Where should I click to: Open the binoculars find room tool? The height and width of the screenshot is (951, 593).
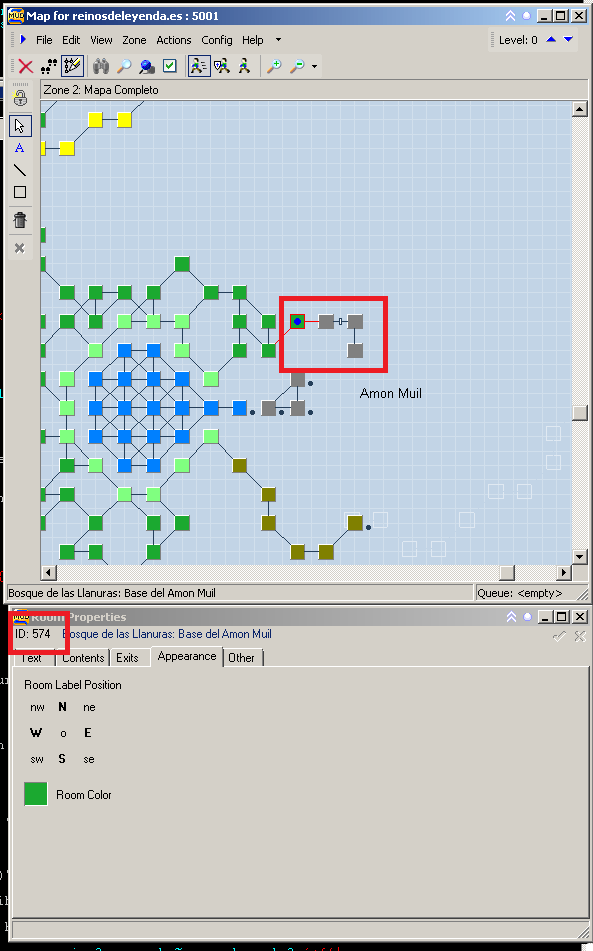pos(101,66)
